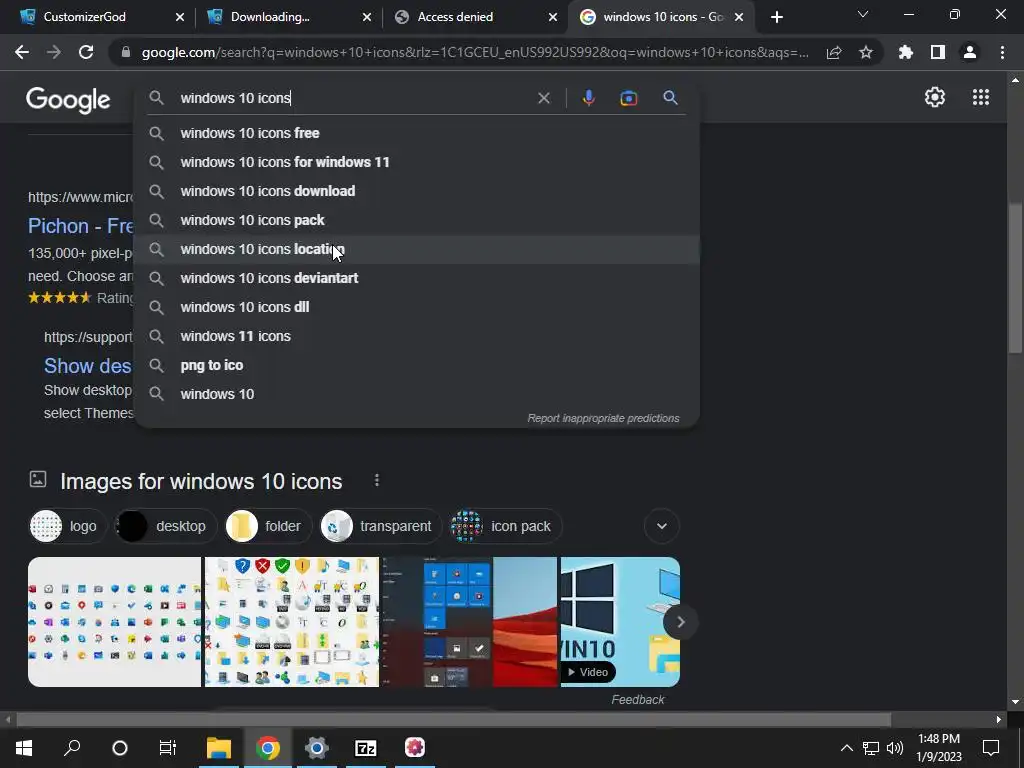Click the Feedback link under images
This screenshot has width=1024, height=768.
tap(637, 699)
